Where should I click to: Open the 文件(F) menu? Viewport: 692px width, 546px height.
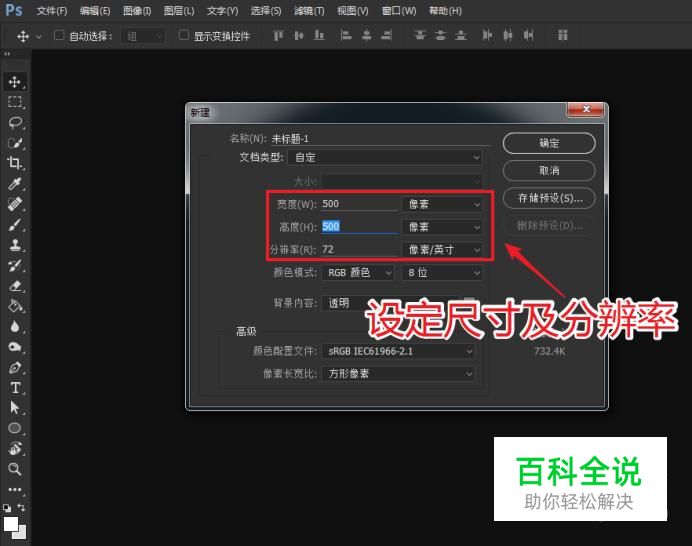pos(52,11)
